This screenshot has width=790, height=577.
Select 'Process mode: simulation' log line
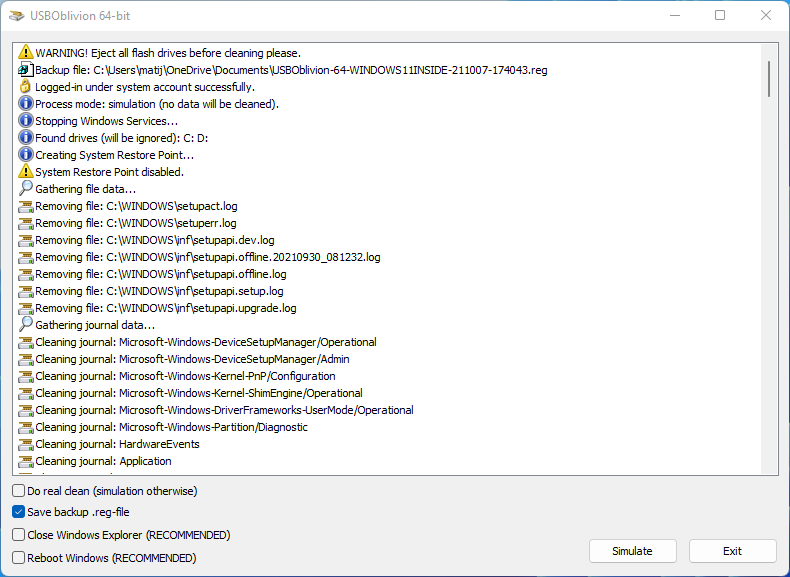point(157,104)
